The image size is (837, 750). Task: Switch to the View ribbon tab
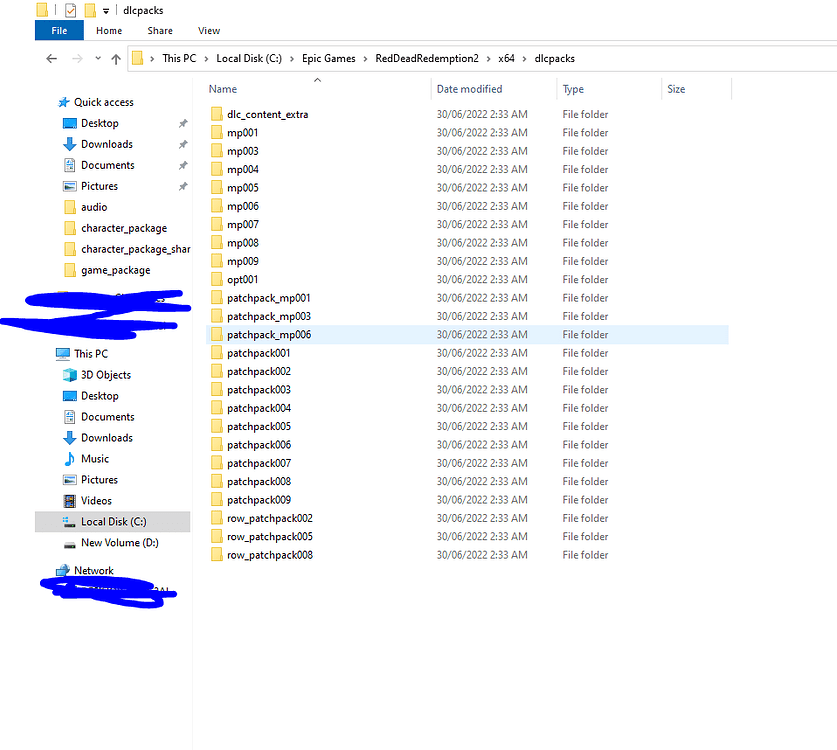tap(208, 30)
